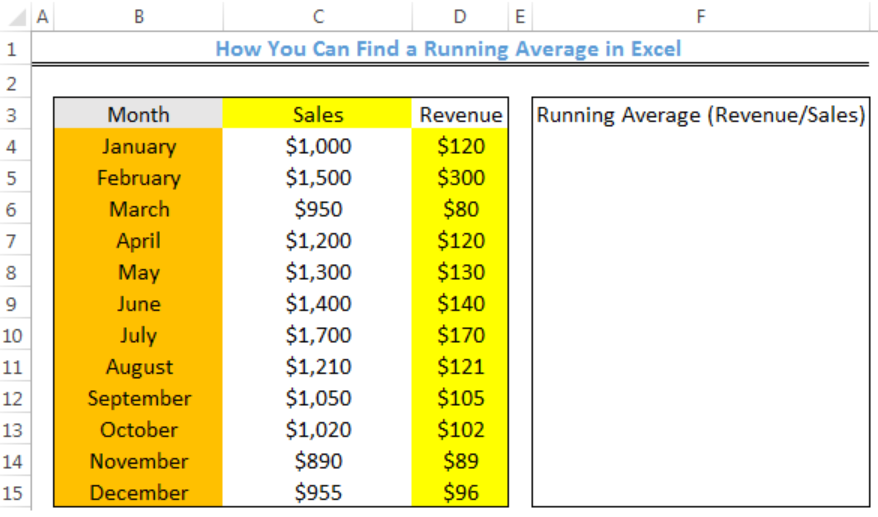The width and height of the screenshot is (878, 517).
Task: Select the Revenue header cell
Action: [x=460, y=114]
